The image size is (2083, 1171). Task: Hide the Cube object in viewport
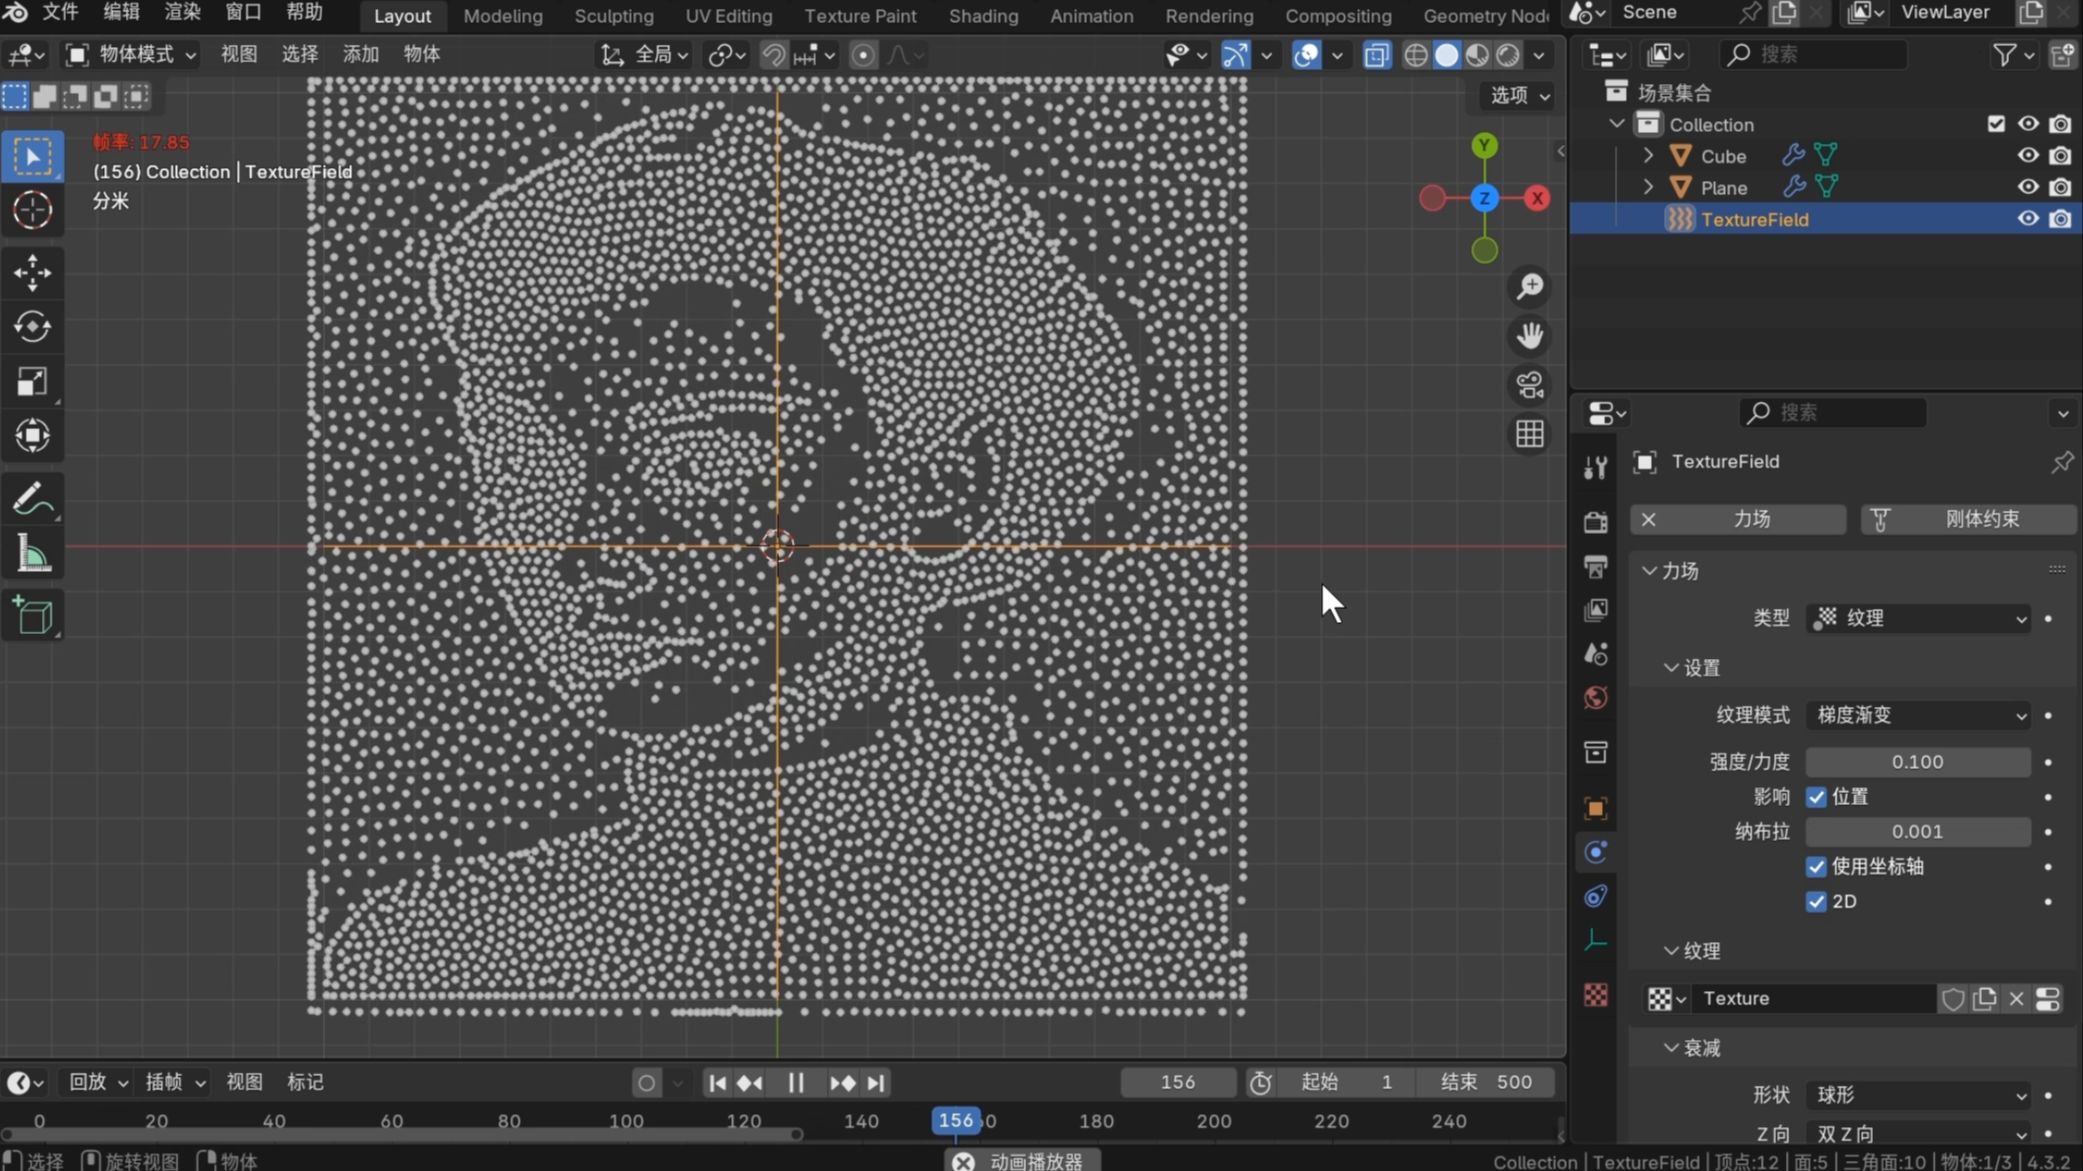(x=2027, y=155)
